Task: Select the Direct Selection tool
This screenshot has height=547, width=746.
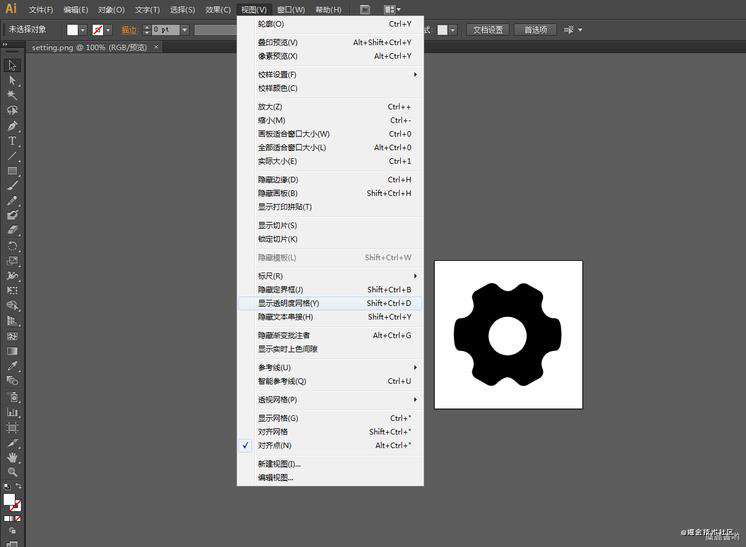Action: (12, 80)
